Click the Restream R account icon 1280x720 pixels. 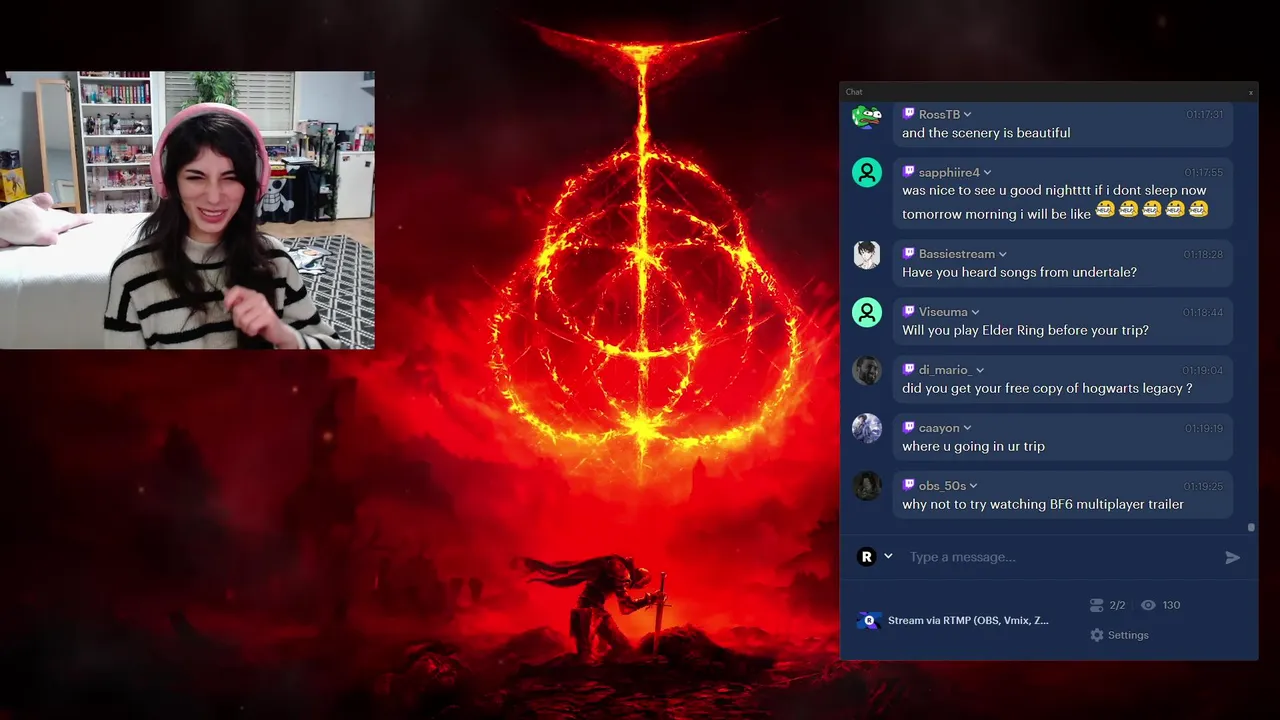[x=867, y=557]
